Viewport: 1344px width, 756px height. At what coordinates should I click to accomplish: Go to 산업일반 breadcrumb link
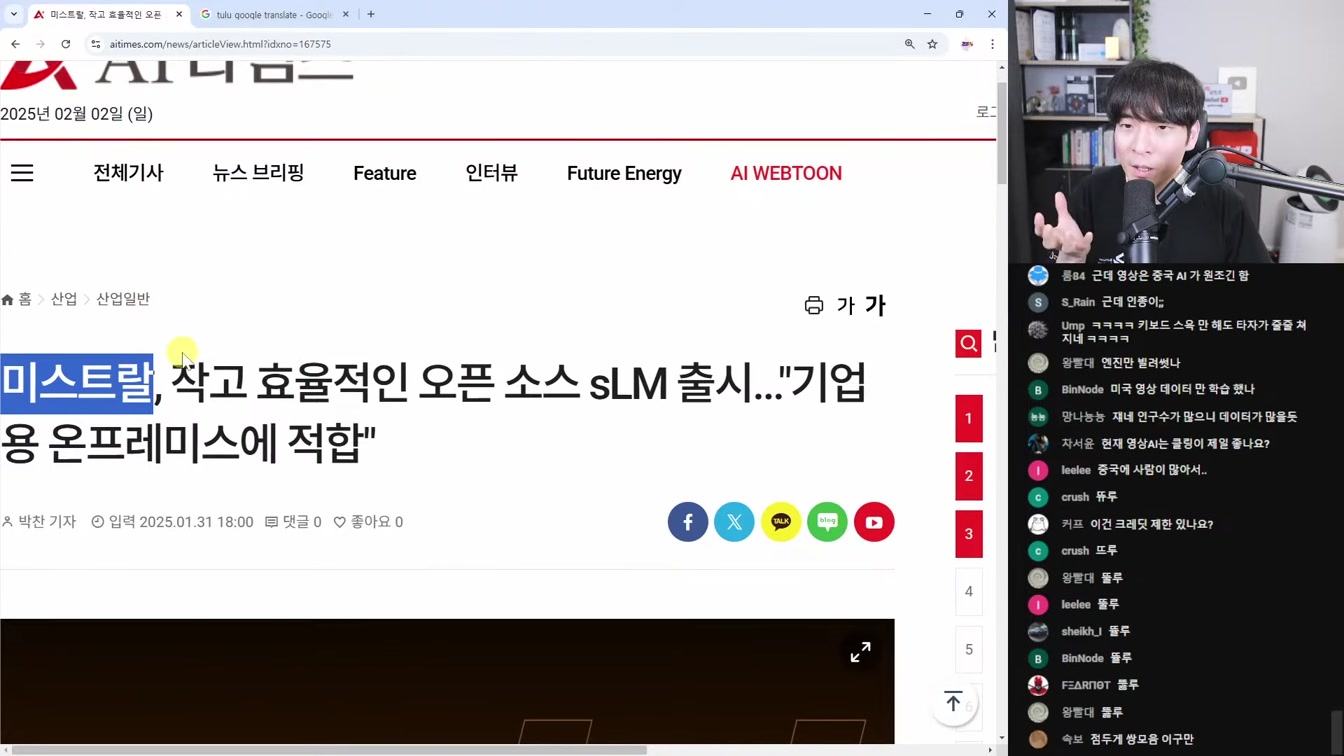pos(123,299)
